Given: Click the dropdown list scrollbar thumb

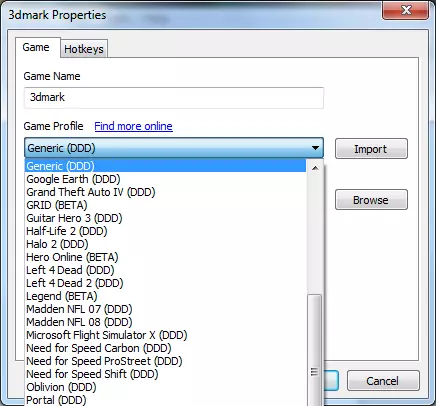Looking at the screenshot, I should pyautogui.click(x=314, y=350).
